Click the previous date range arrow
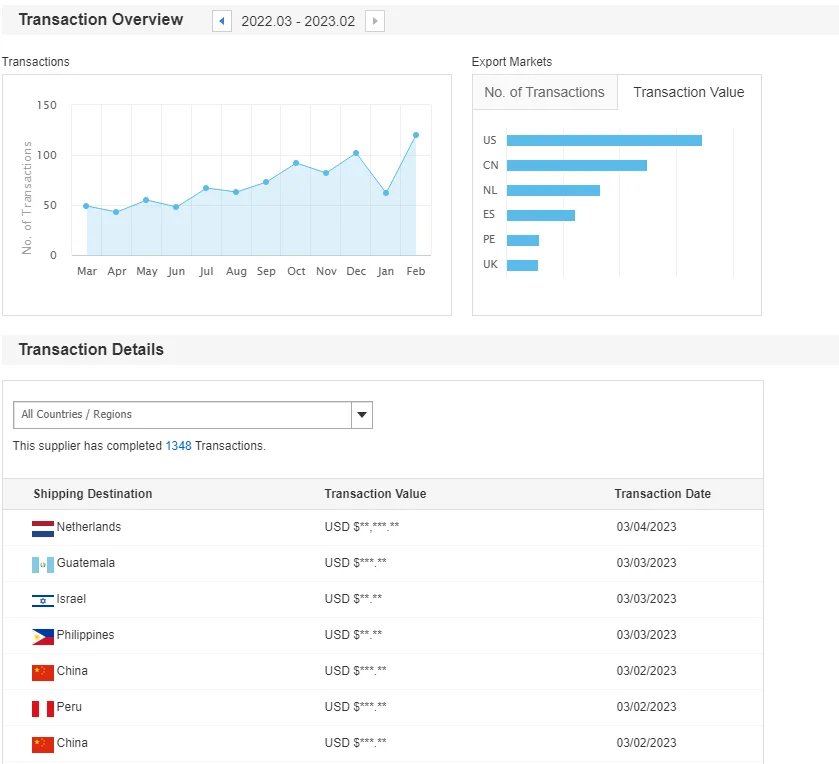 click(x=221, y=21)
